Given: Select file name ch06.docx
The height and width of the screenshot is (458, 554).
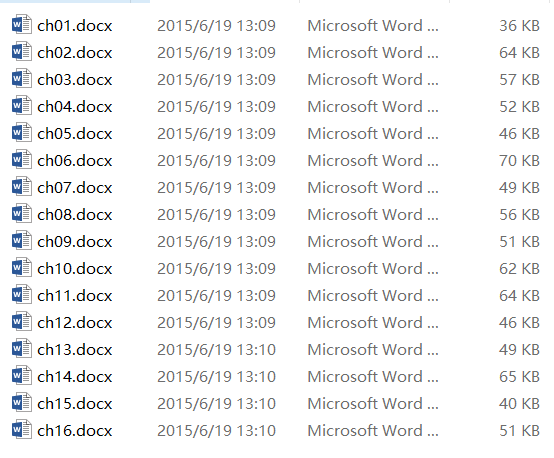Looking at the screenshot, I should tap(75, 161).
